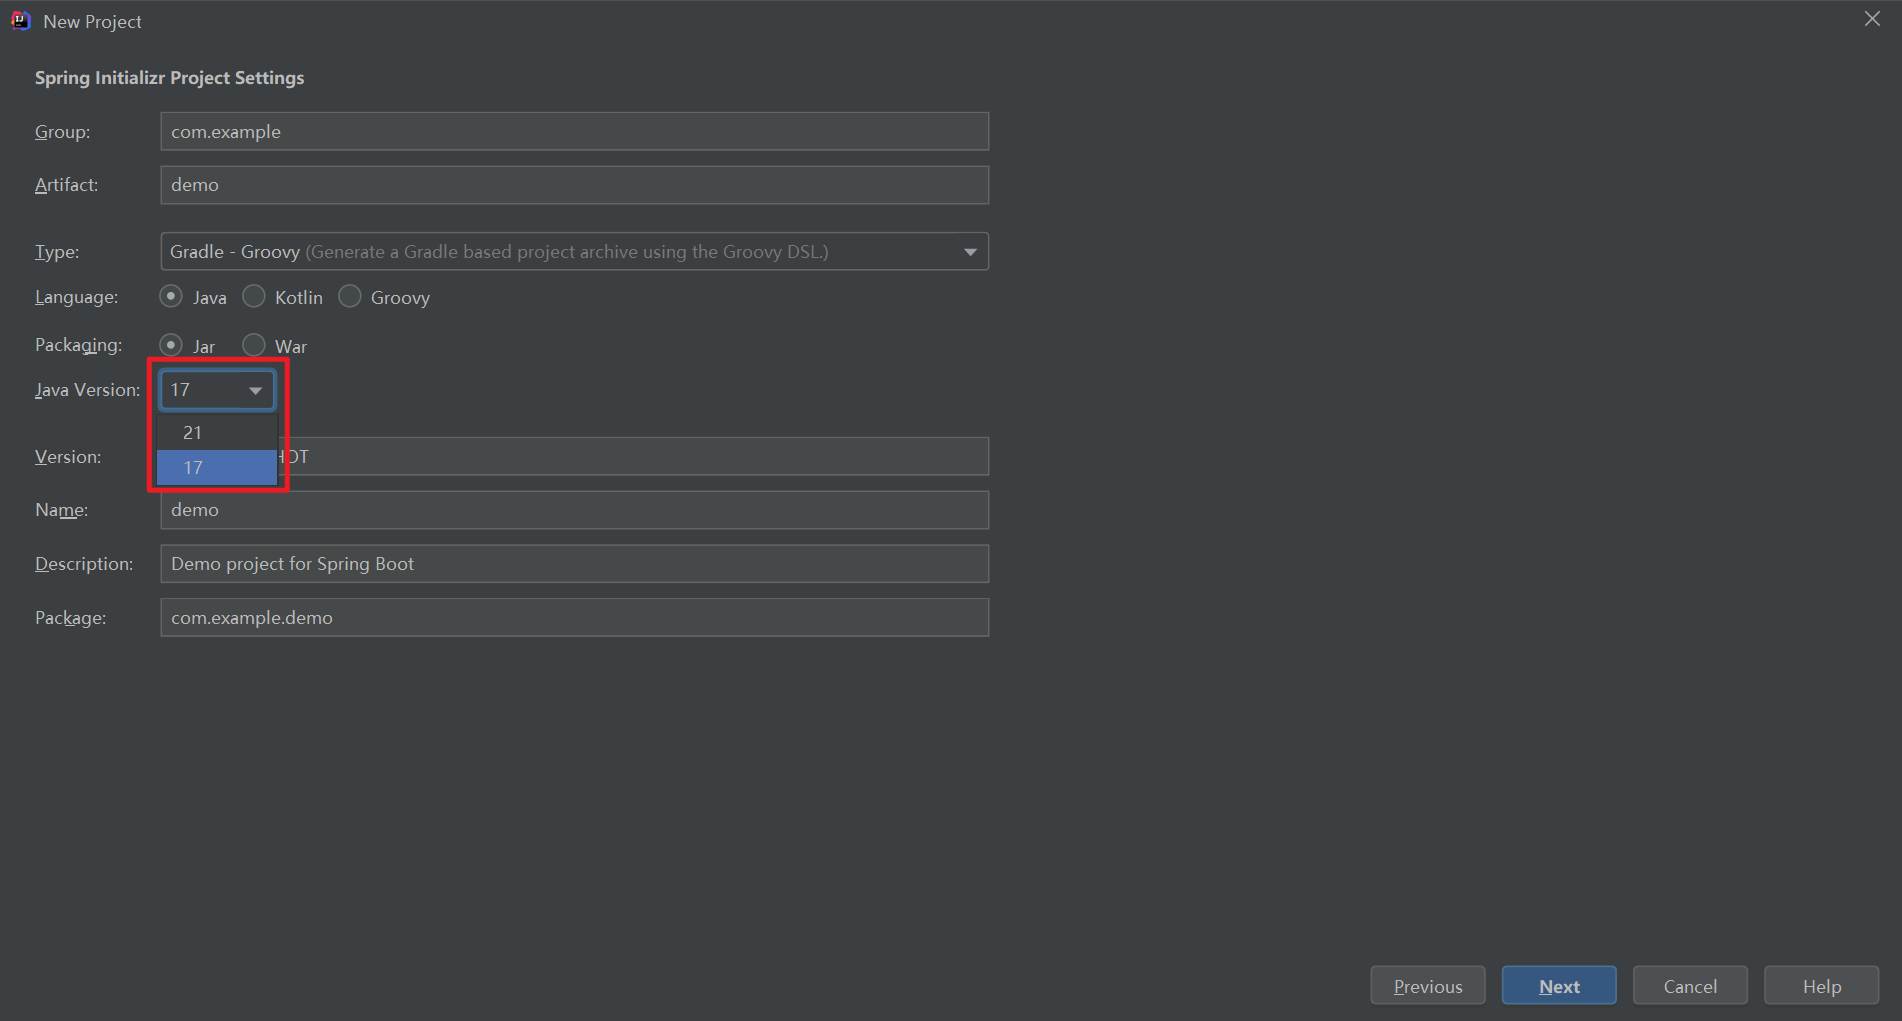Viewport: 1902px width, 1021px height.
Task: Choose Jar packaging option
Action: coord(171,345)
